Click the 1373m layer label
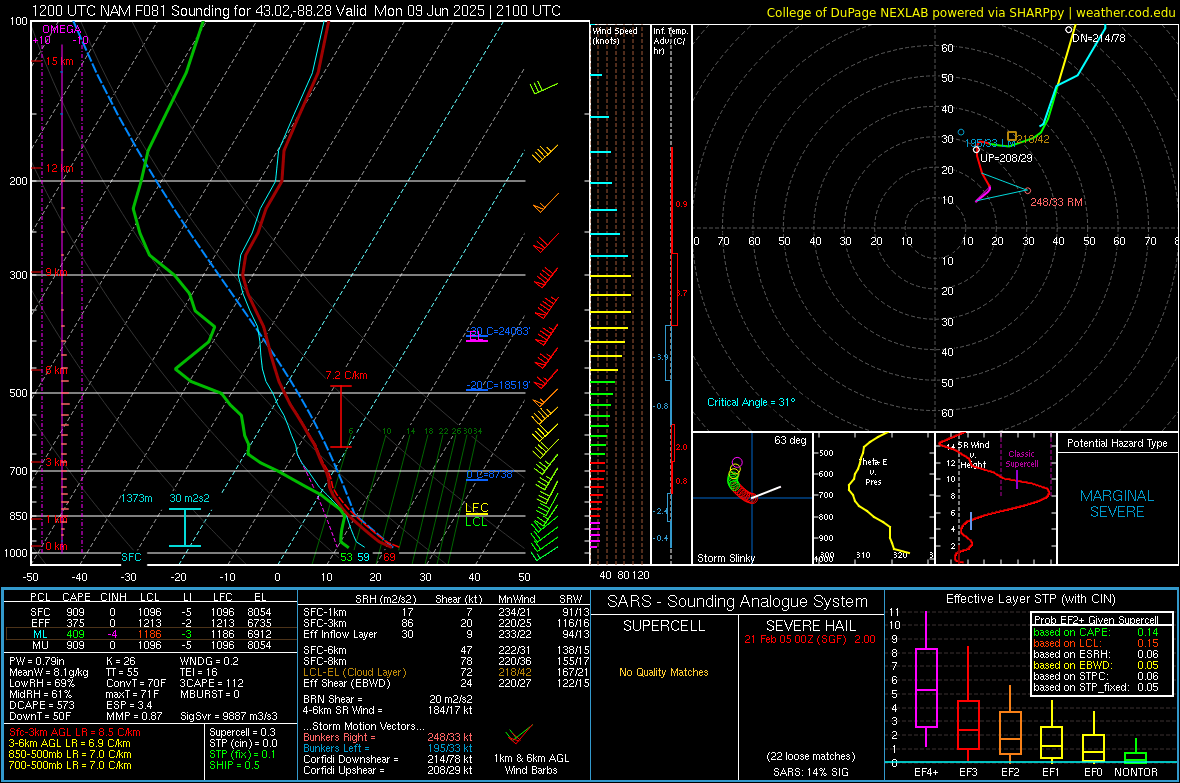Screen dimensions: 1180x783 pos(136,498)
